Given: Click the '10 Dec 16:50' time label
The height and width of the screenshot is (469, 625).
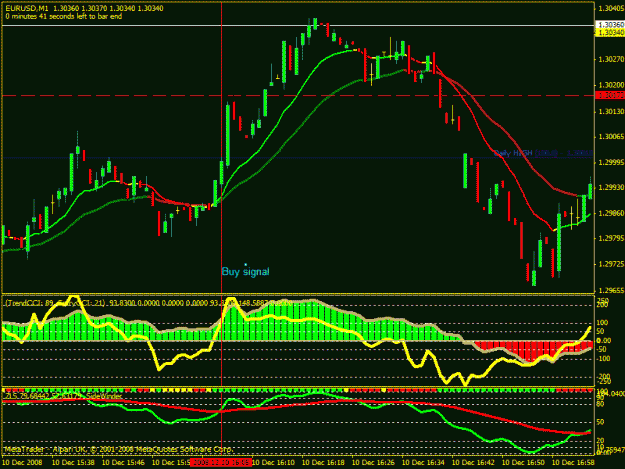Looking at the screenshot, I should click(523, 463).
